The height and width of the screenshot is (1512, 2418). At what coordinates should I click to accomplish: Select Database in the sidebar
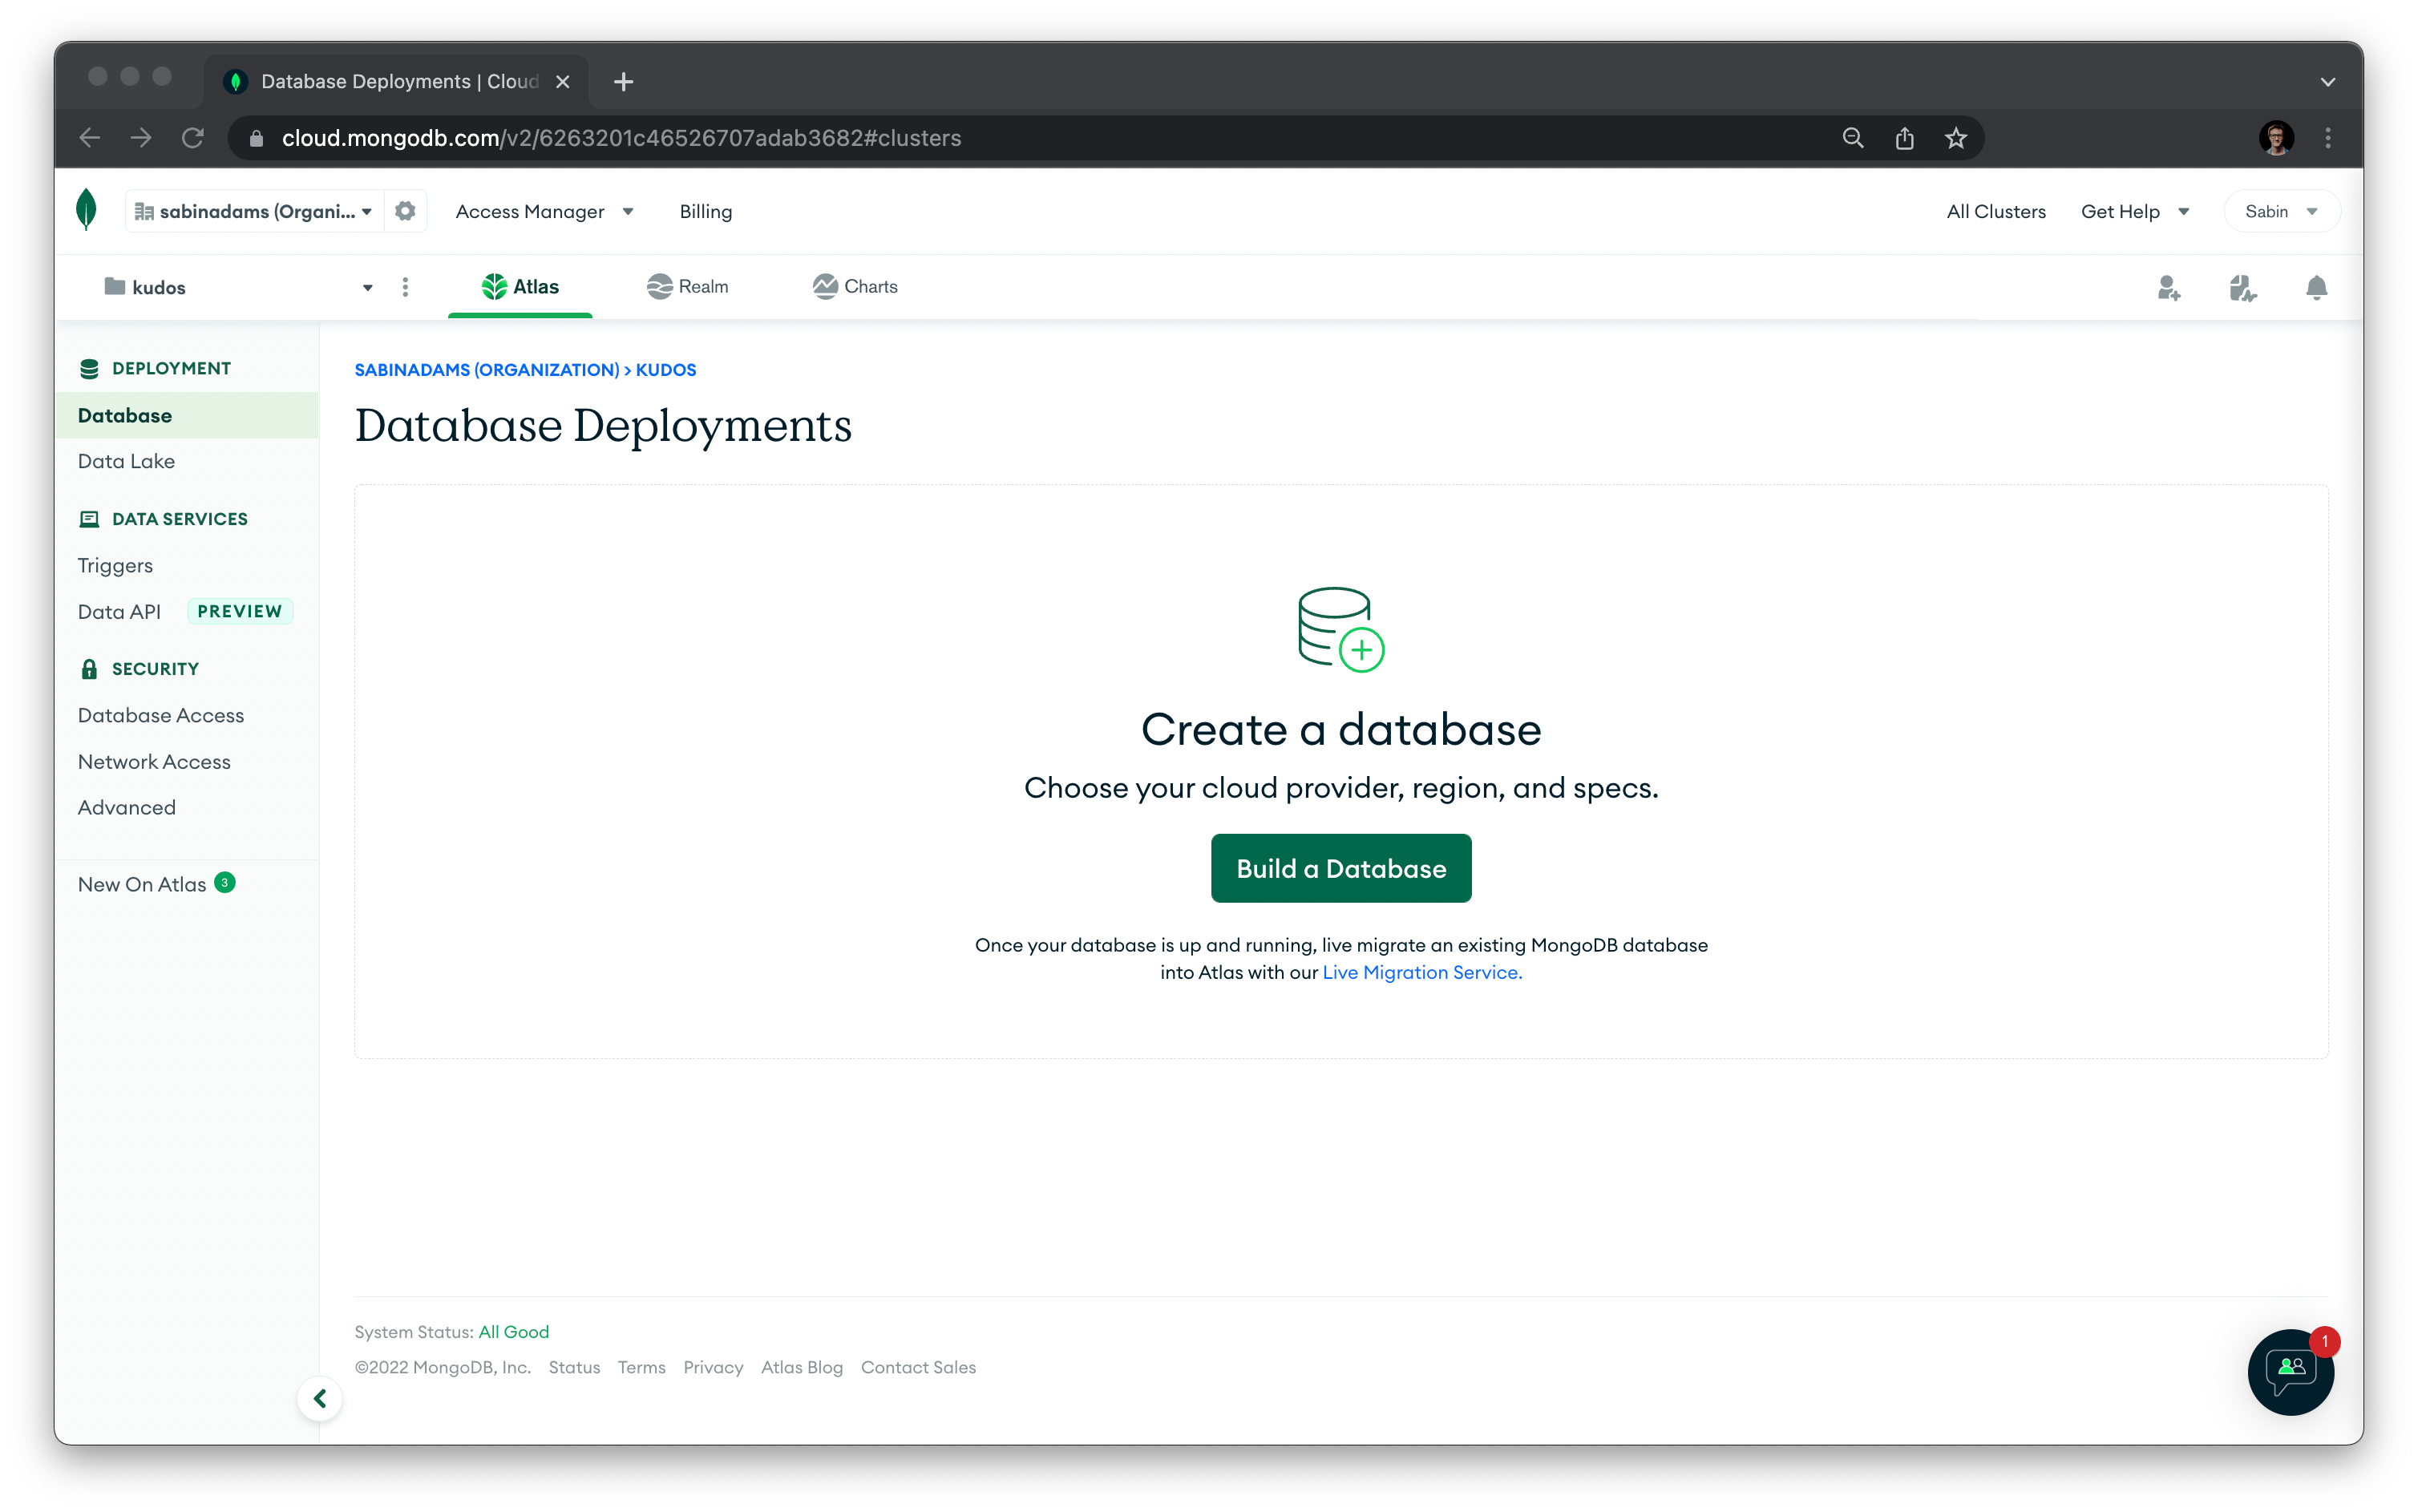187,415
